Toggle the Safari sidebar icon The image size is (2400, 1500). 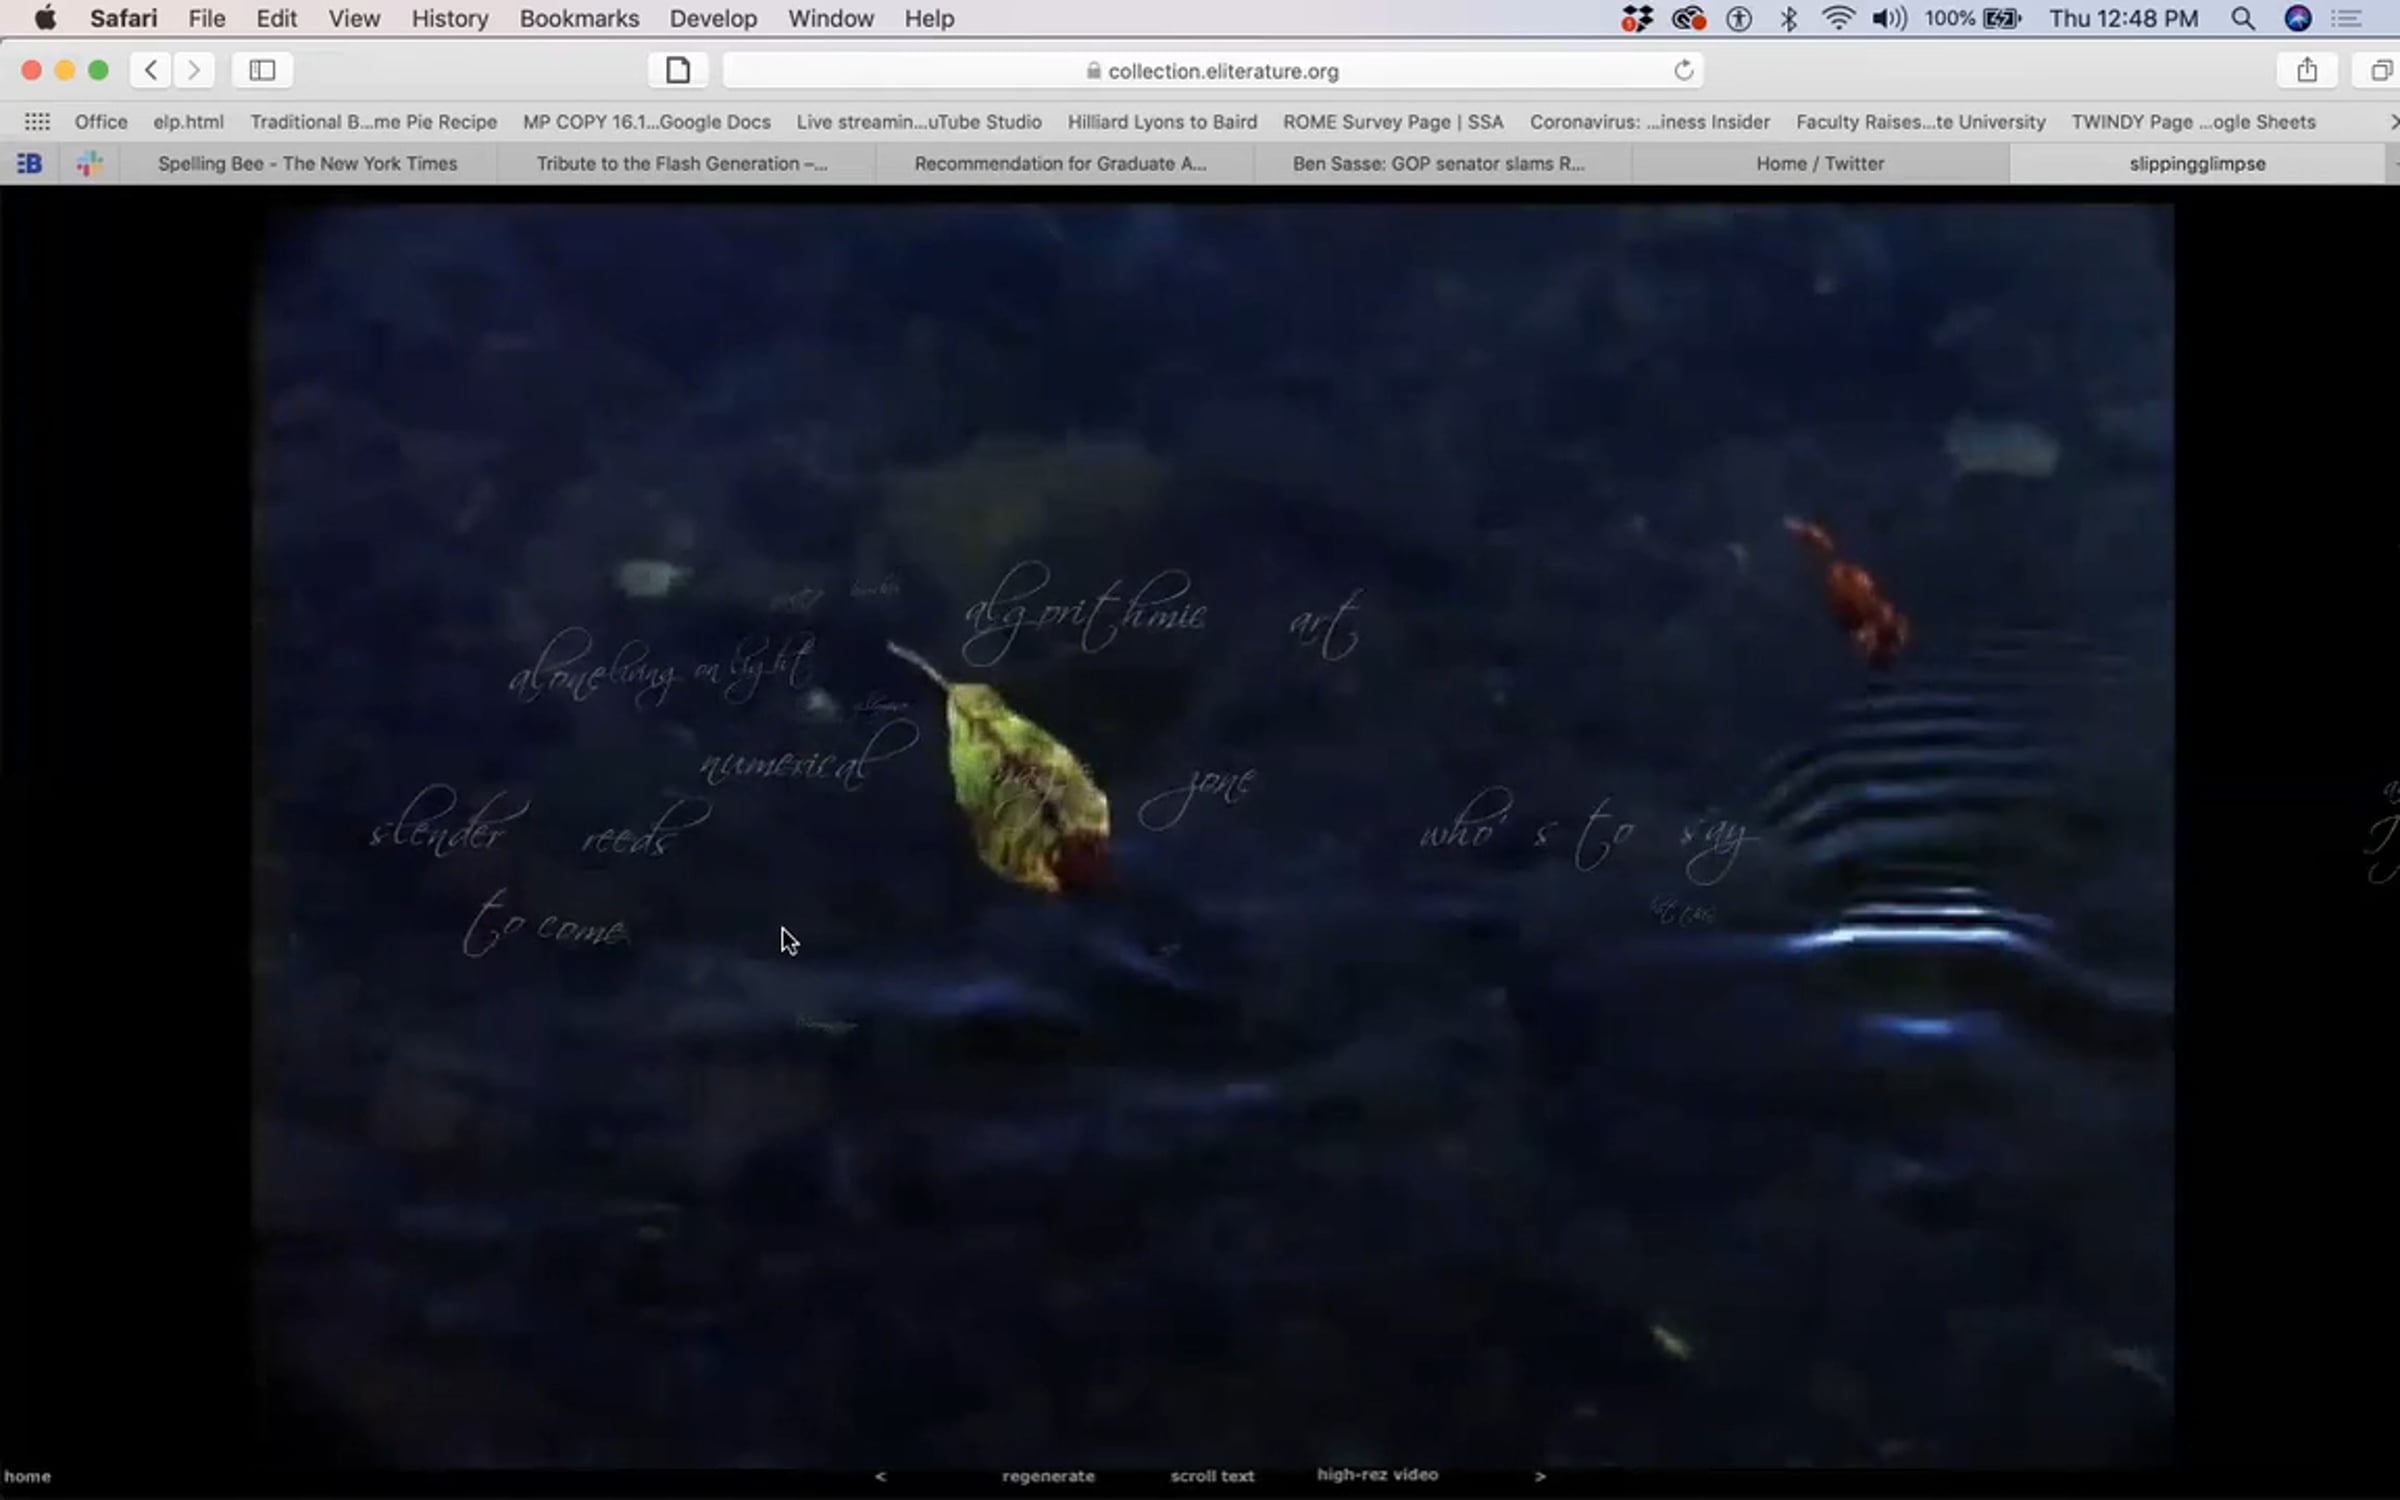(x=262, y=70)
